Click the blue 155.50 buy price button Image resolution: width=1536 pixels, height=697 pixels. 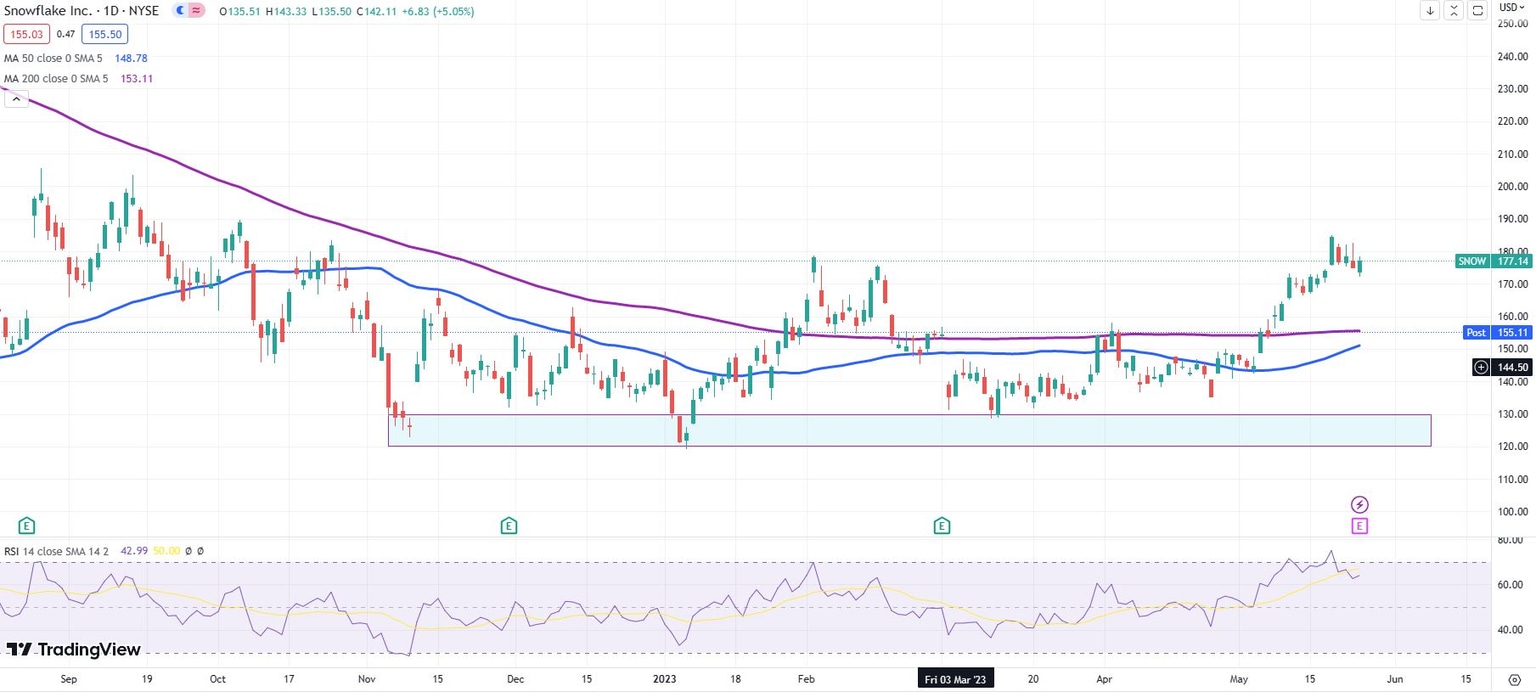[104, 34]
